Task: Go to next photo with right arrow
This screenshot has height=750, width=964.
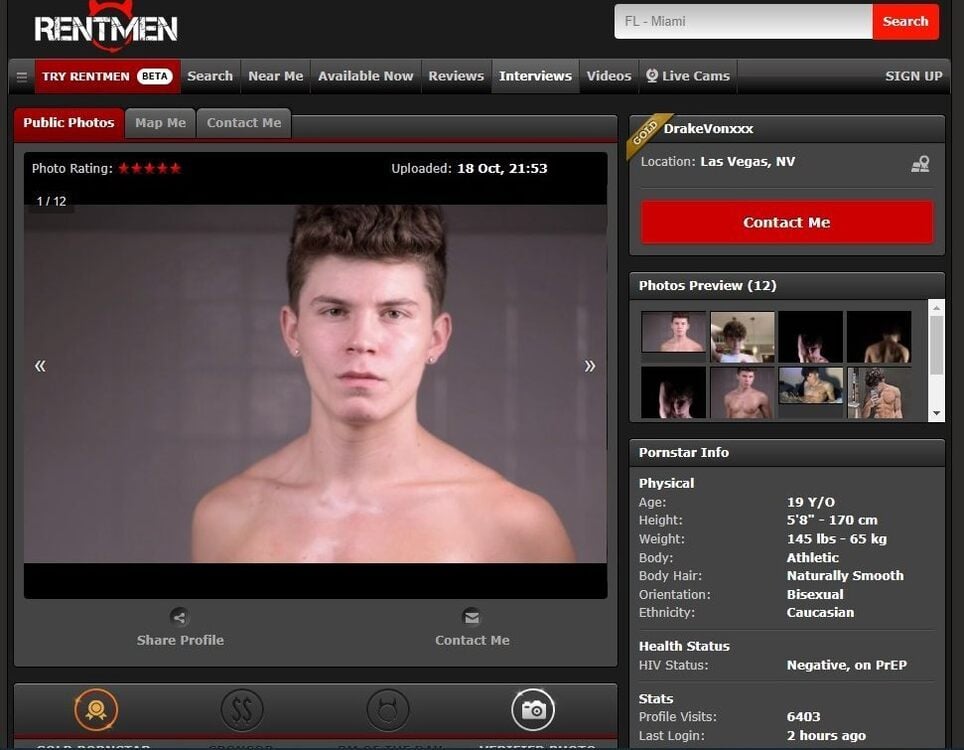Action: [590, 366]
